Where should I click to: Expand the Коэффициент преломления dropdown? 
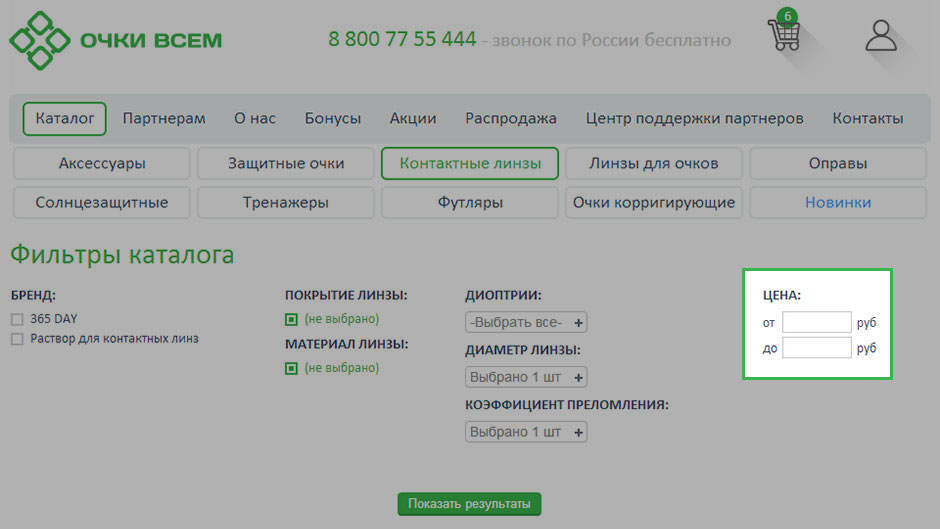pyautogui.click(x=526, y=432)
